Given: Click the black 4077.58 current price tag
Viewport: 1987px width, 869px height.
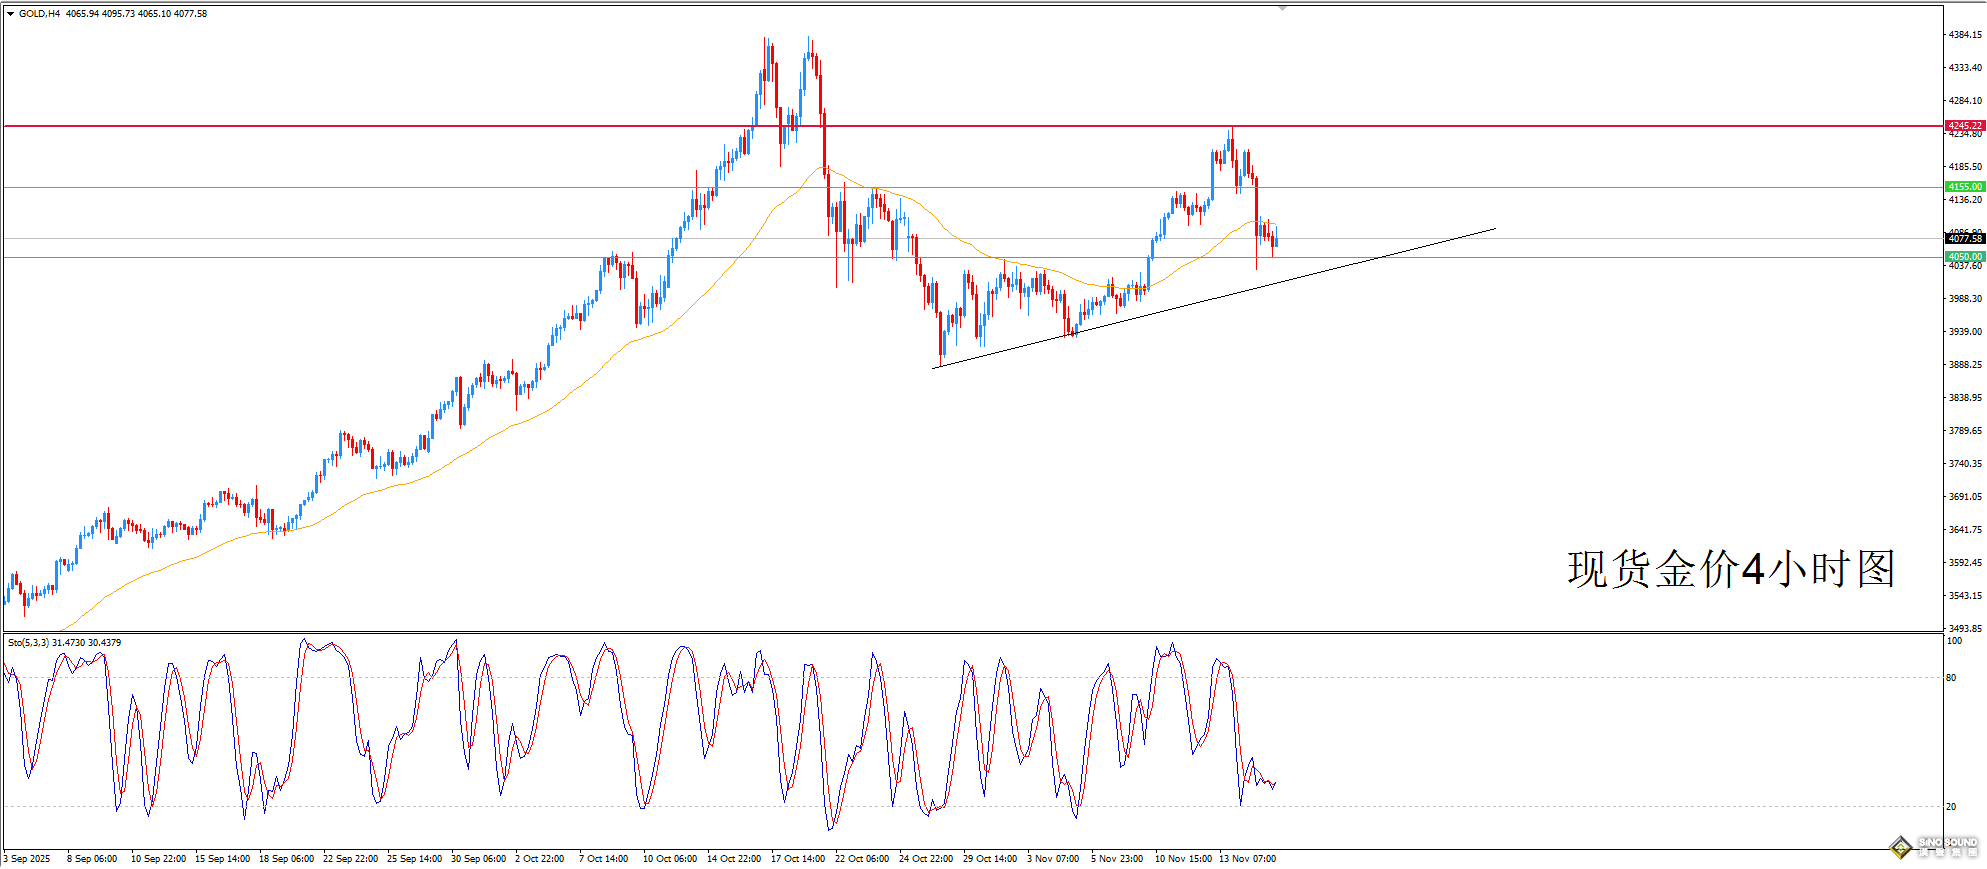Looking at the screenshot, I should point(1964,239).
